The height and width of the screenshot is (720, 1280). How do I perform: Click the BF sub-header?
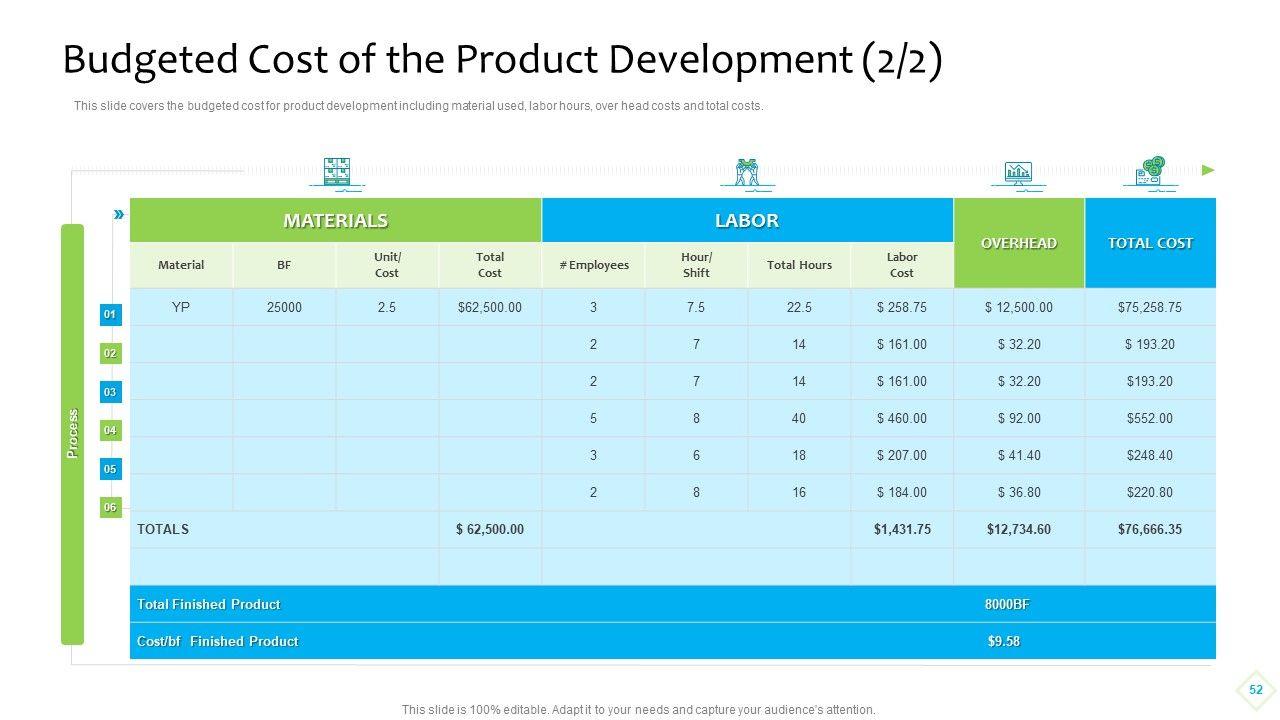pos(284,265)
